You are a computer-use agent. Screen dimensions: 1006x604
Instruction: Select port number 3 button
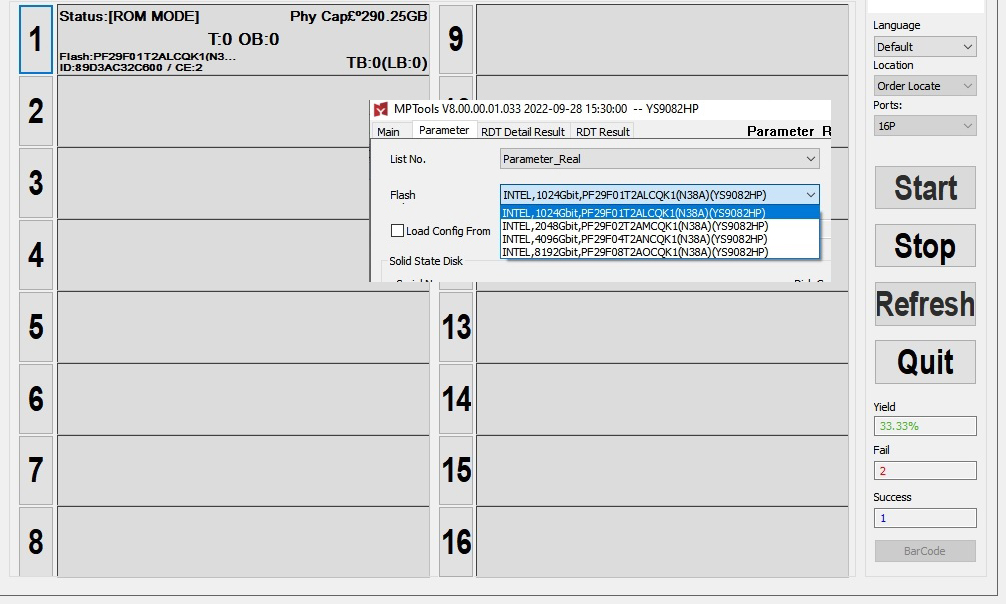[36, 183]
